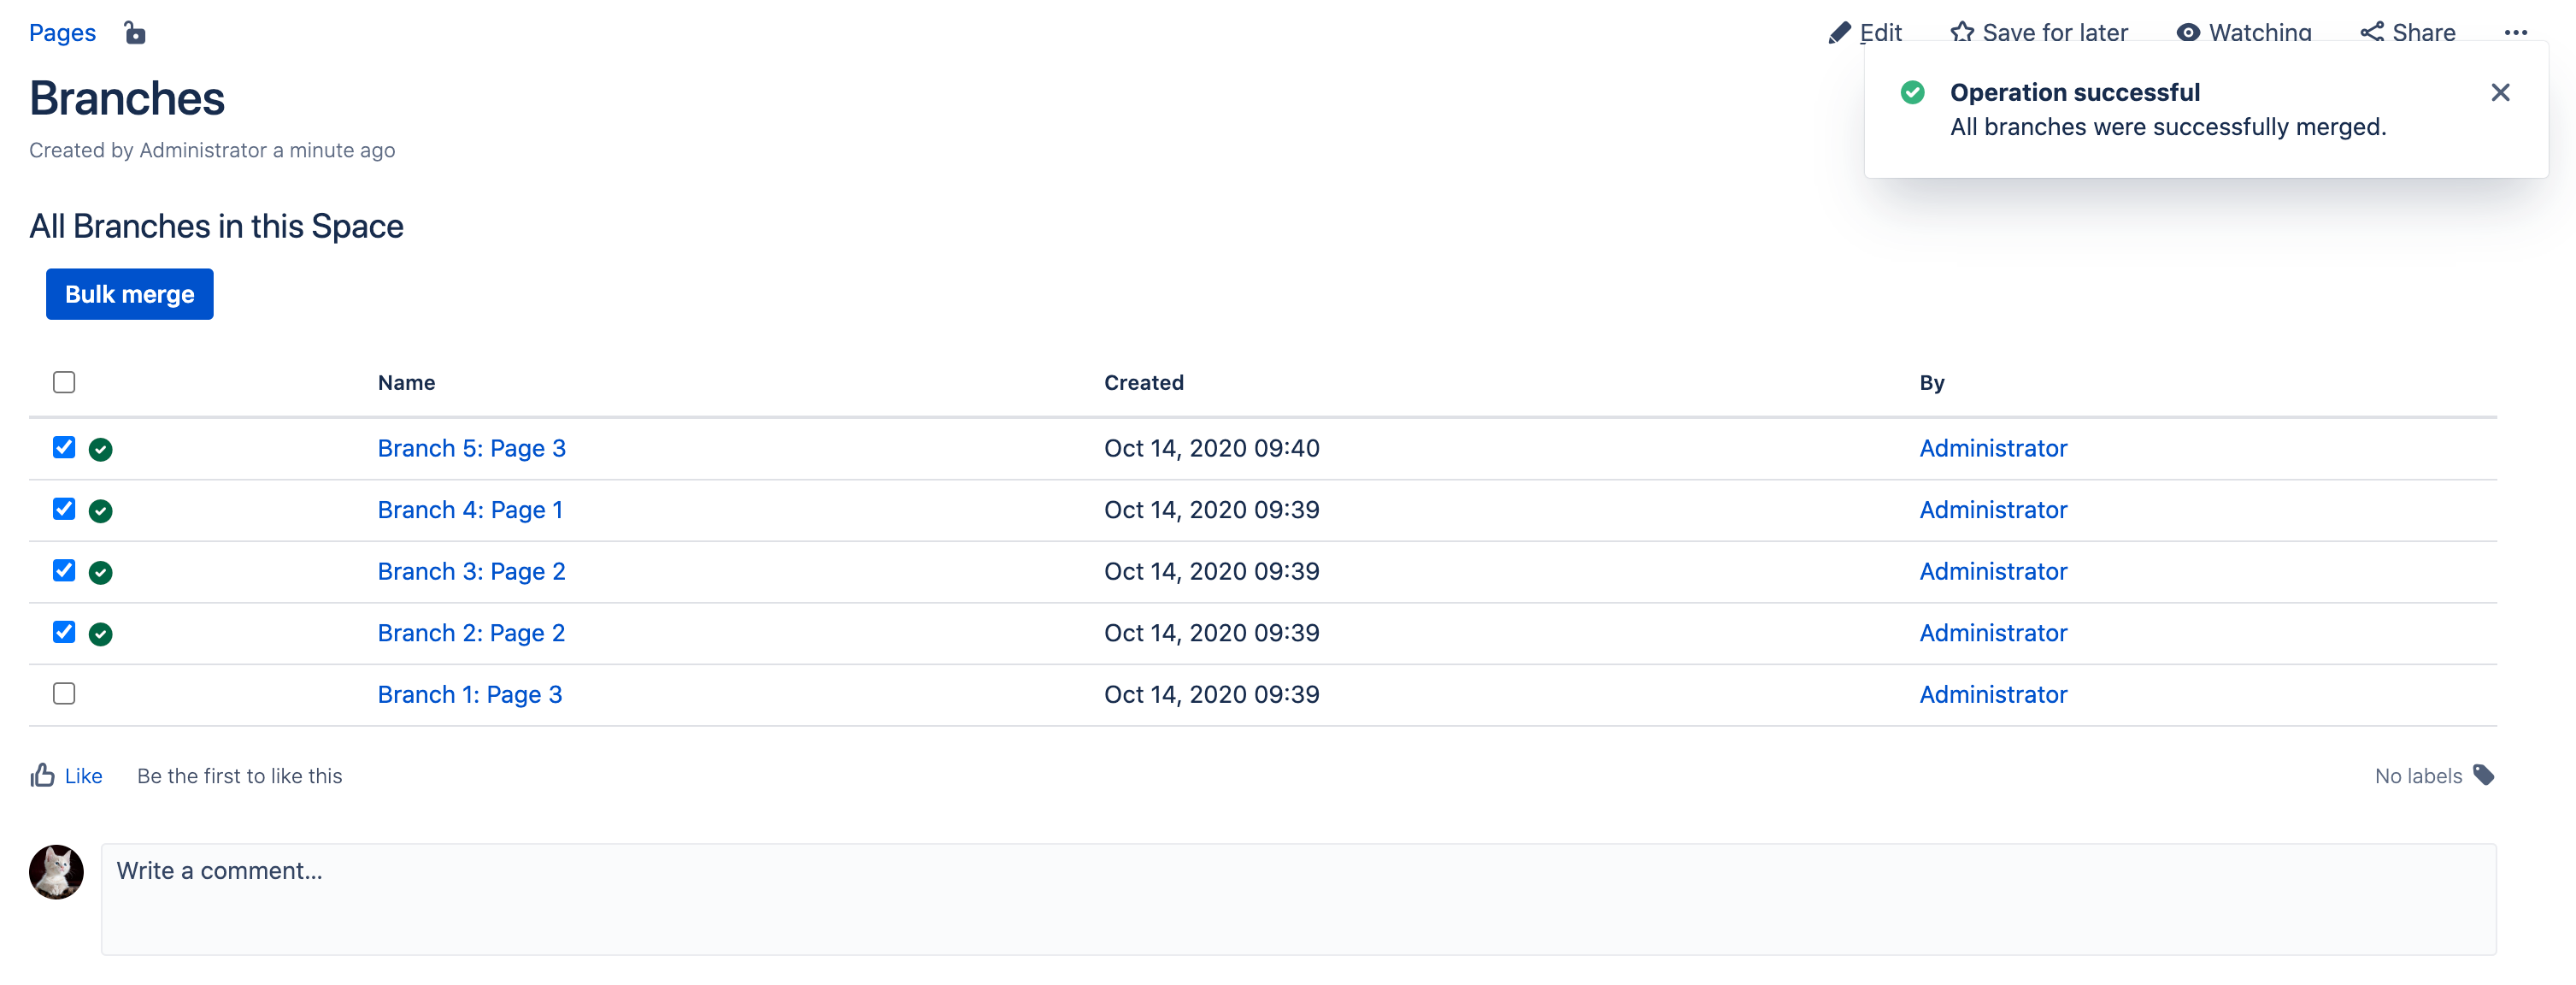The width and height of the screenshot is (2576, 985).
Task: Check the Branch 1: Page 3 checkbox
Action: (64, 694)
